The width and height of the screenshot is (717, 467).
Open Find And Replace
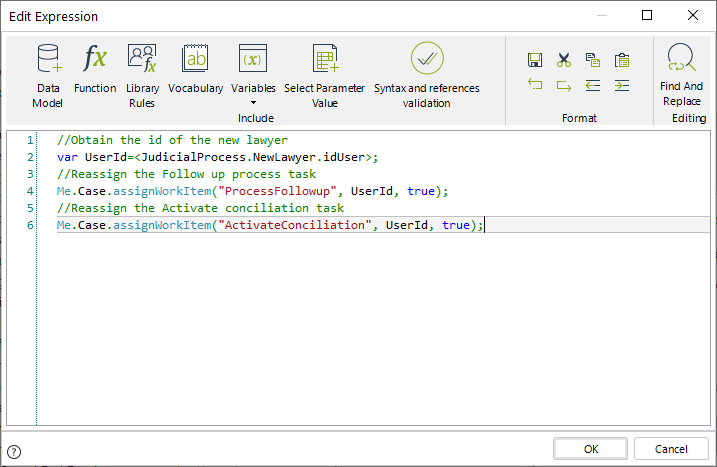(681, 75)
